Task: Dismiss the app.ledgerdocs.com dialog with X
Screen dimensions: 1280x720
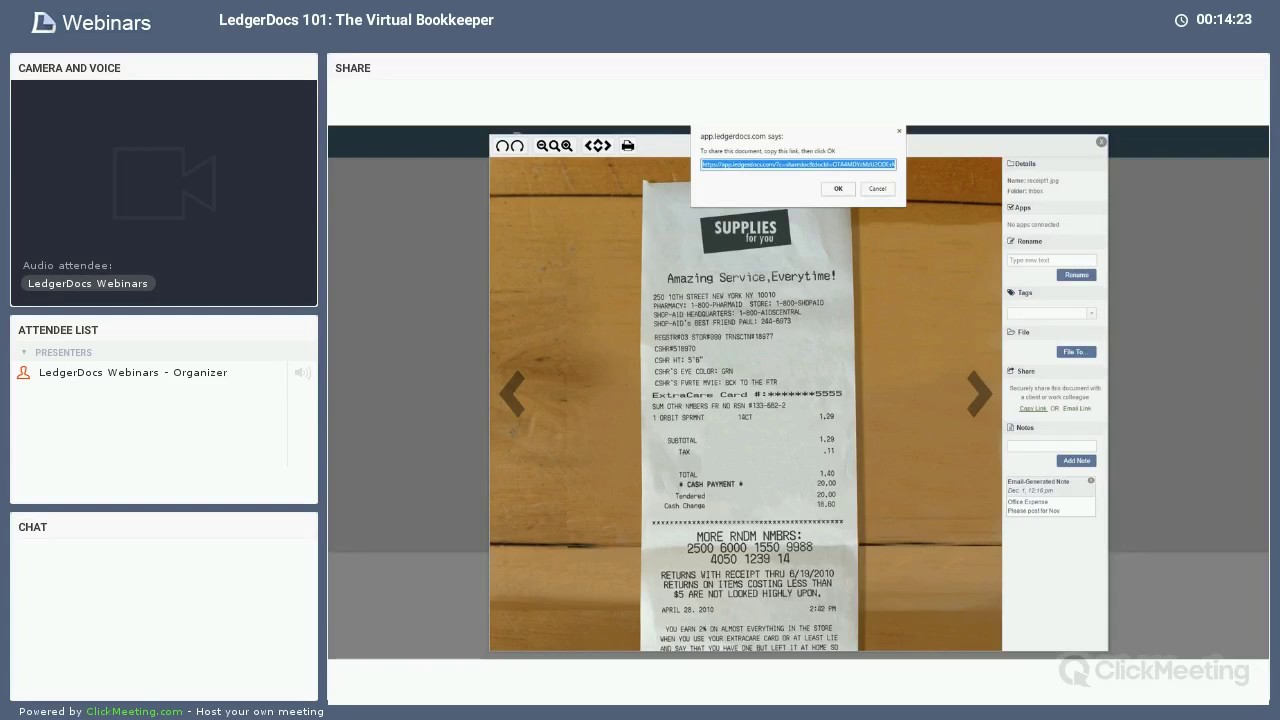Action: coord(899,131)
